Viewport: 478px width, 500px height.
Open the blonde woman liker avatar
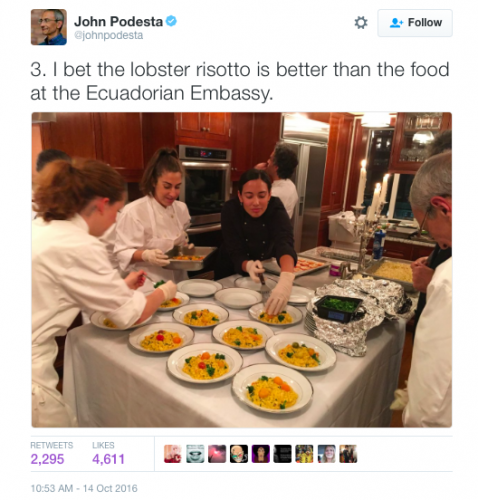click(326, 454)
